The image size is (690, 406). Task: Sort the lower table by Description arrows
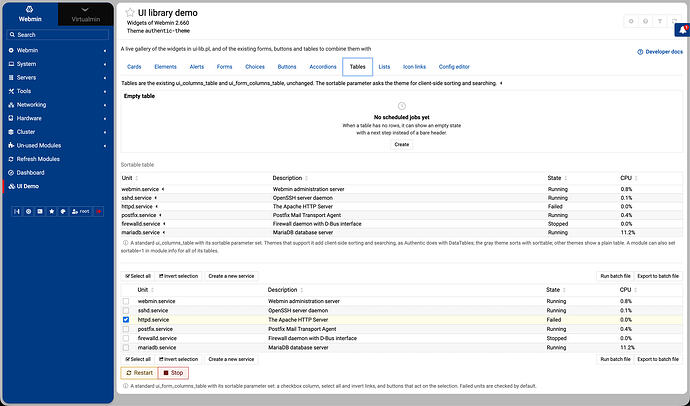[x=302, y=290]
